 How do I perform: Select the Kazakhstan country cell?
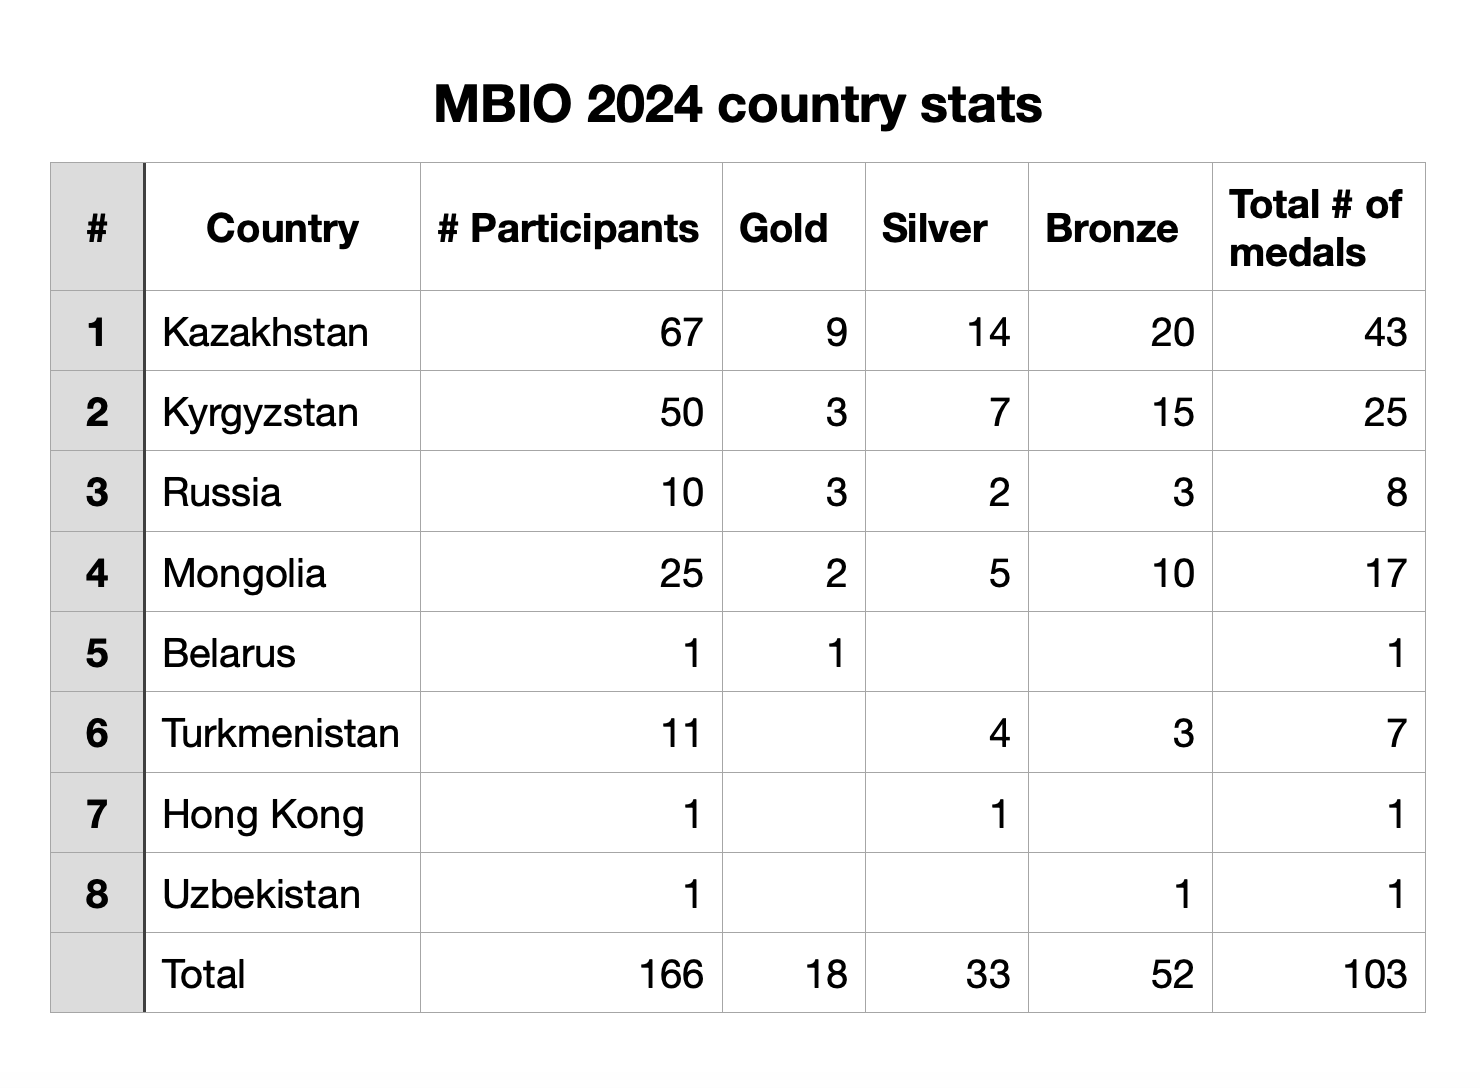pyautogui.click(x=265, y=332)
